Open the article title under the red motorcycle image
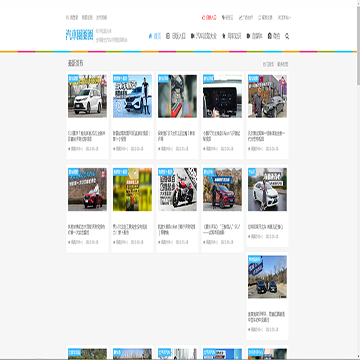 click(177, 230)
